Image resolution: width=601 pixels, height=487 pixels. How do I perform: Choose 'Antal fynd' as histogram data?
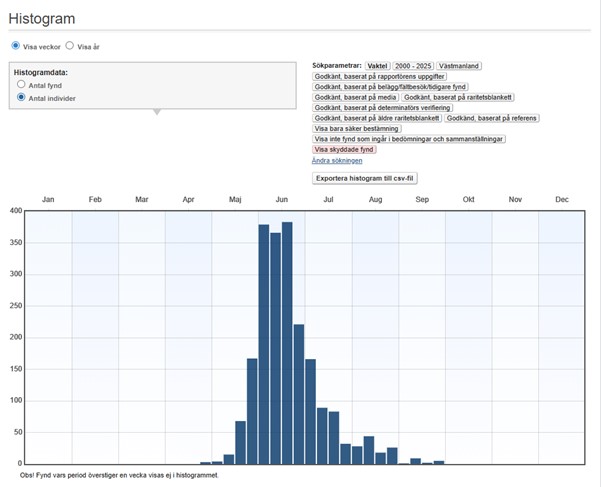point(22,85)
